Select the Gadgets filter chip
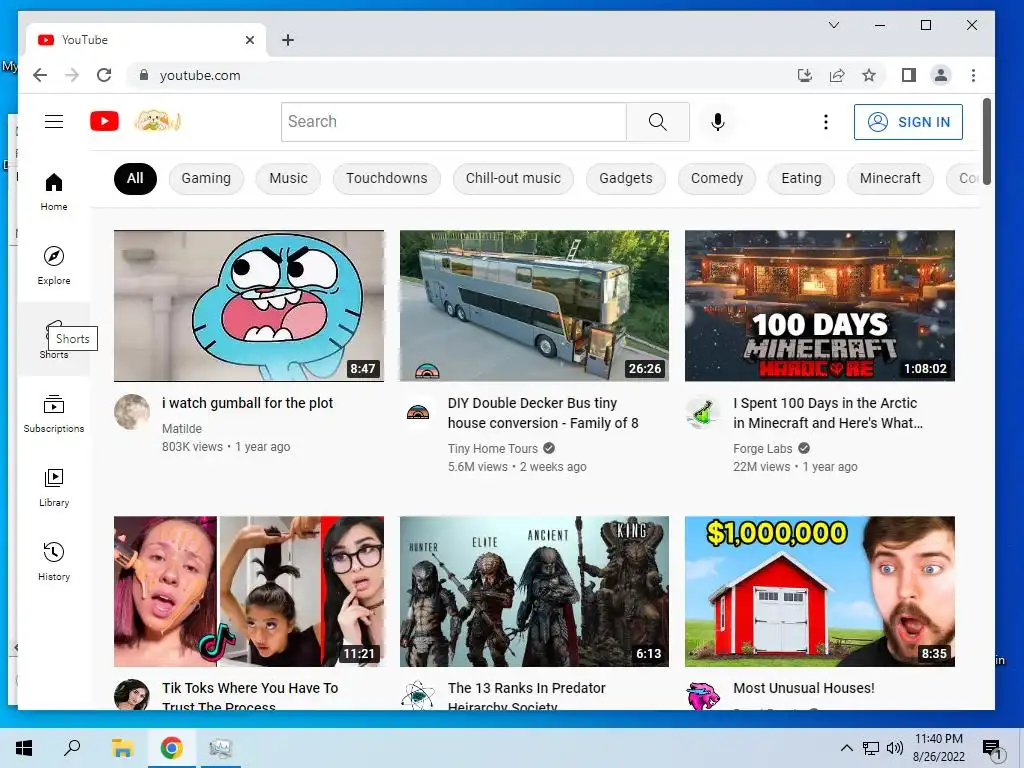Image resolution: width=1024 pixels, height=768 pixels. coord(626,178)
